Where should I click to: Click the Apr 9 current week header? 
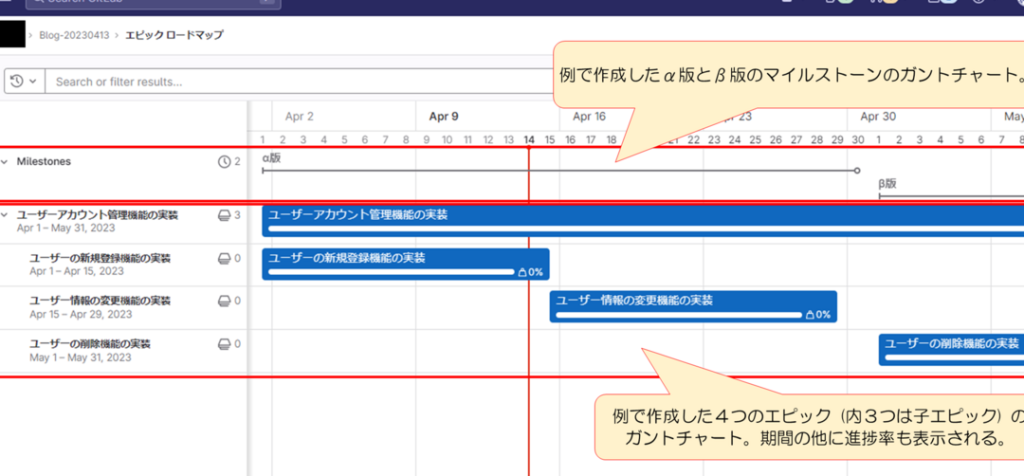[443, 117]
